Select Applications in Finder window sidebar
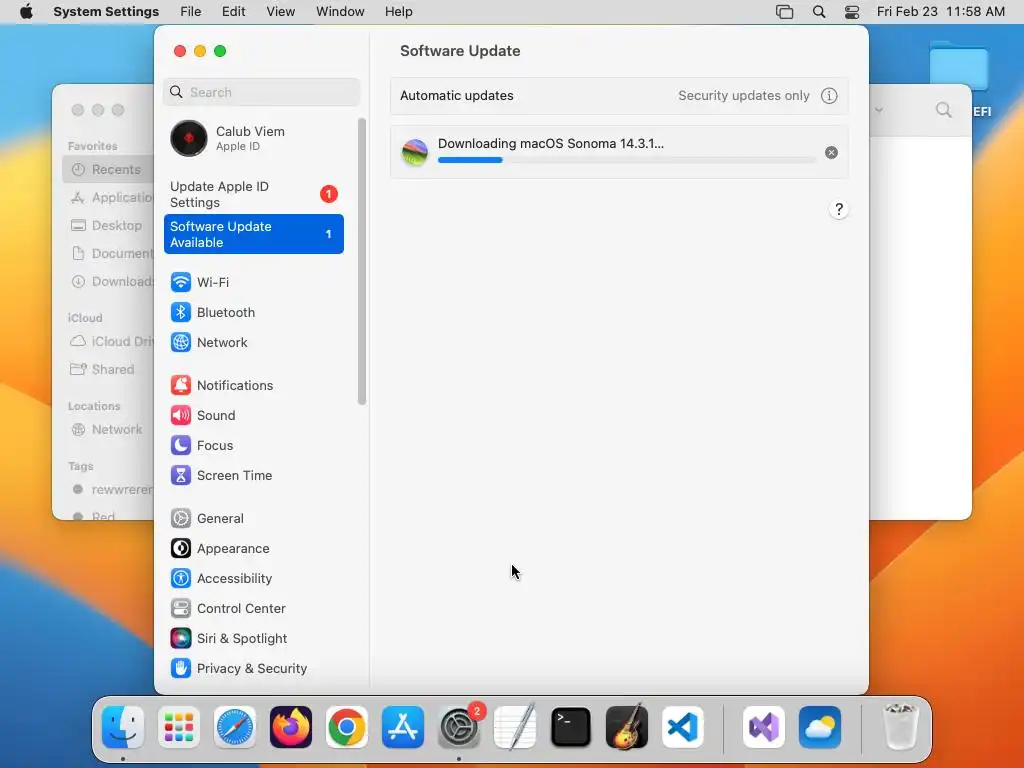Image resolution: width=1024 pixels, height=768 pixels. tap(108, 197)
